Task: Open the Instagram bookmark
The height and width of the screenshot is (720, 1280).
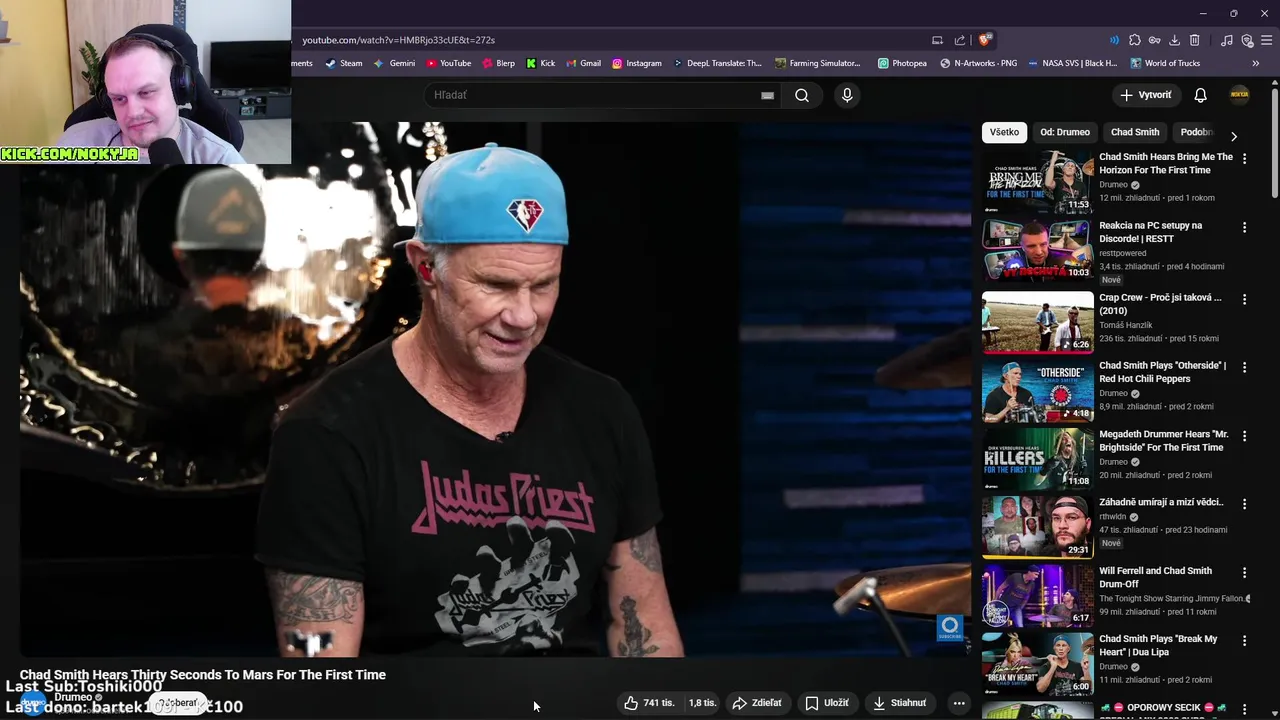Action: click(x=636, y=63)
